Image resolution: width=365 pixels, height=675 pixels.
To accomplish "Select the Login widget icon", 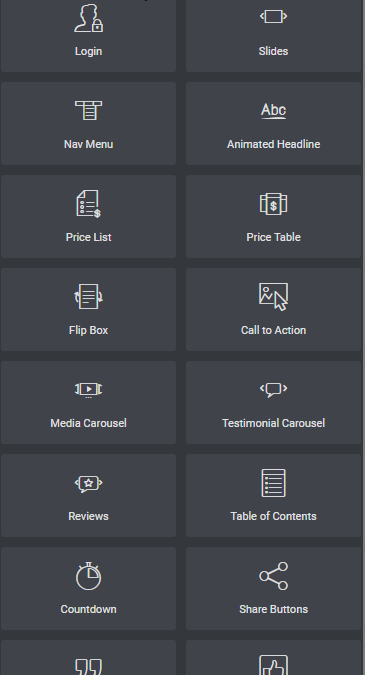I will [89, 18].
